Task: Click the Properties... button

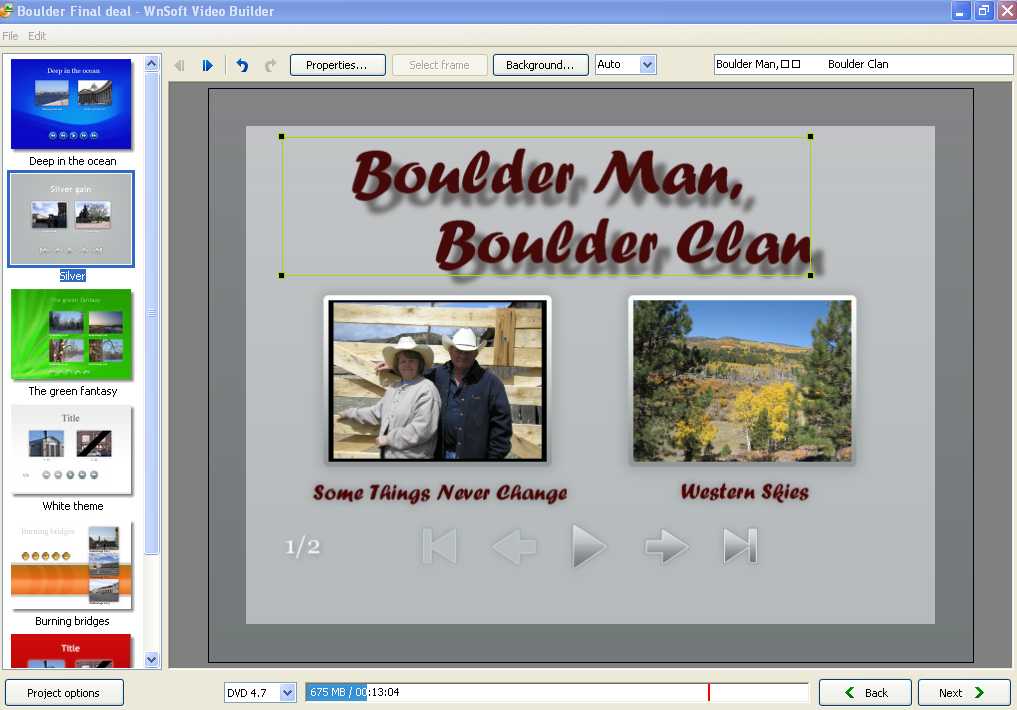Action: [336, 65]
